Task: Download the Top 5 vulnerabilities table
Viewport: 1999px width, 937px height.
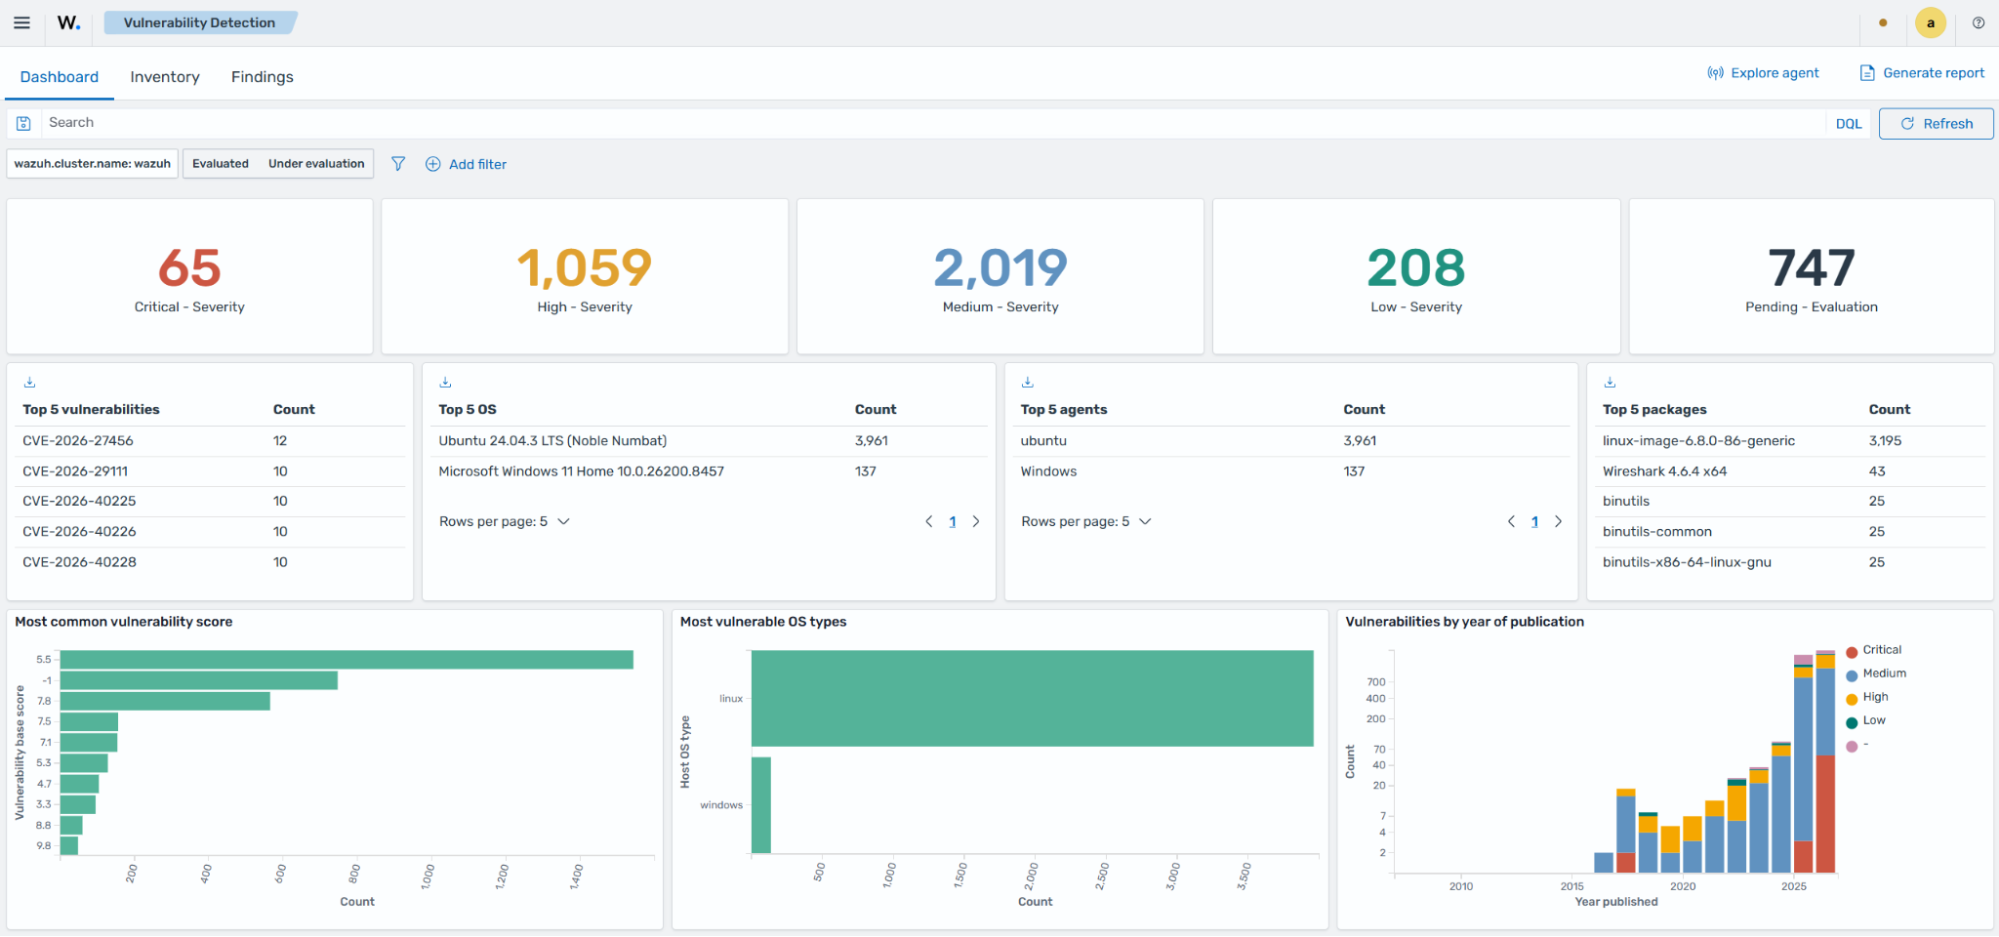Action: pyautogui.click(x=30, y=382)
